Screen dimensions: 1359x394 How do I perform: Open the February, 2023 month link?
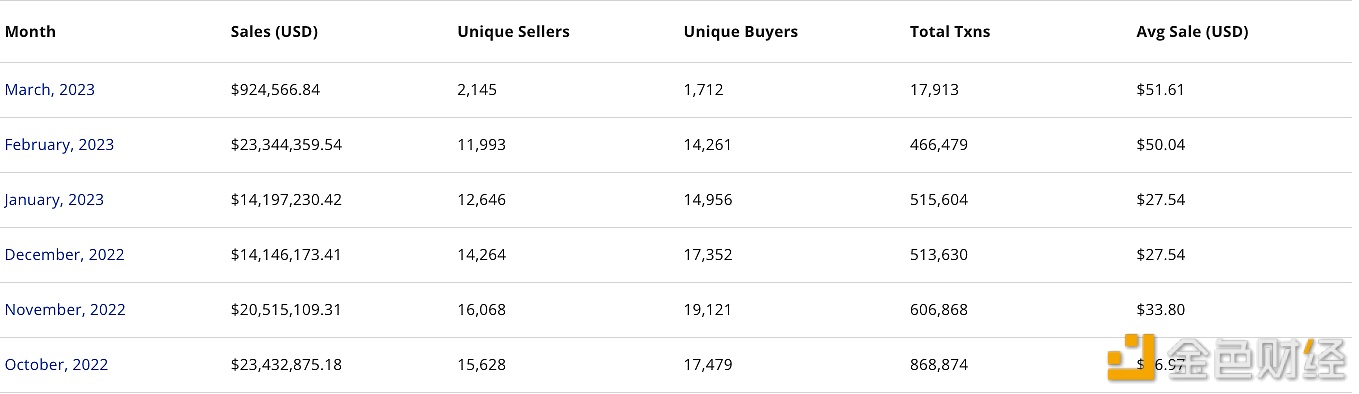pos(59,145)
